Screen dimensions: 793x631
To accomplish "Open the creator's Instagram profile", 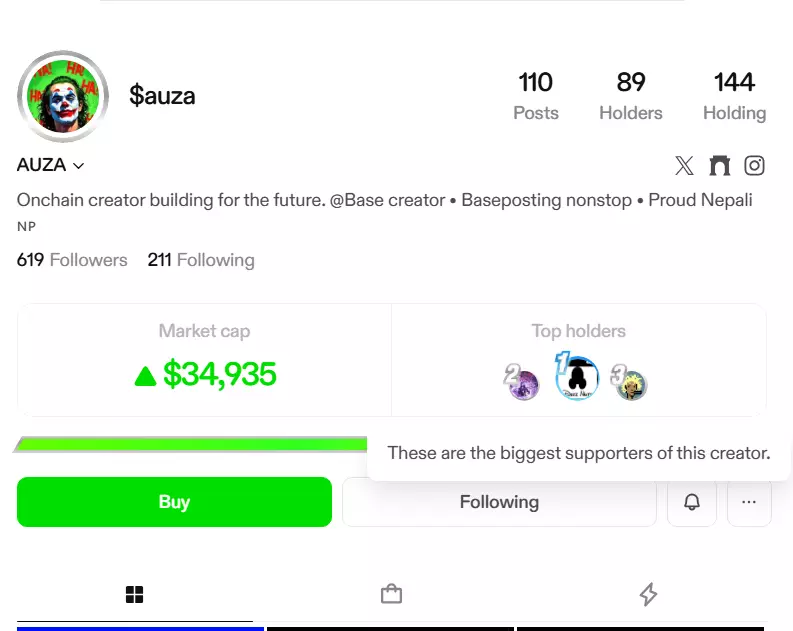I will [x=755, y=166].
